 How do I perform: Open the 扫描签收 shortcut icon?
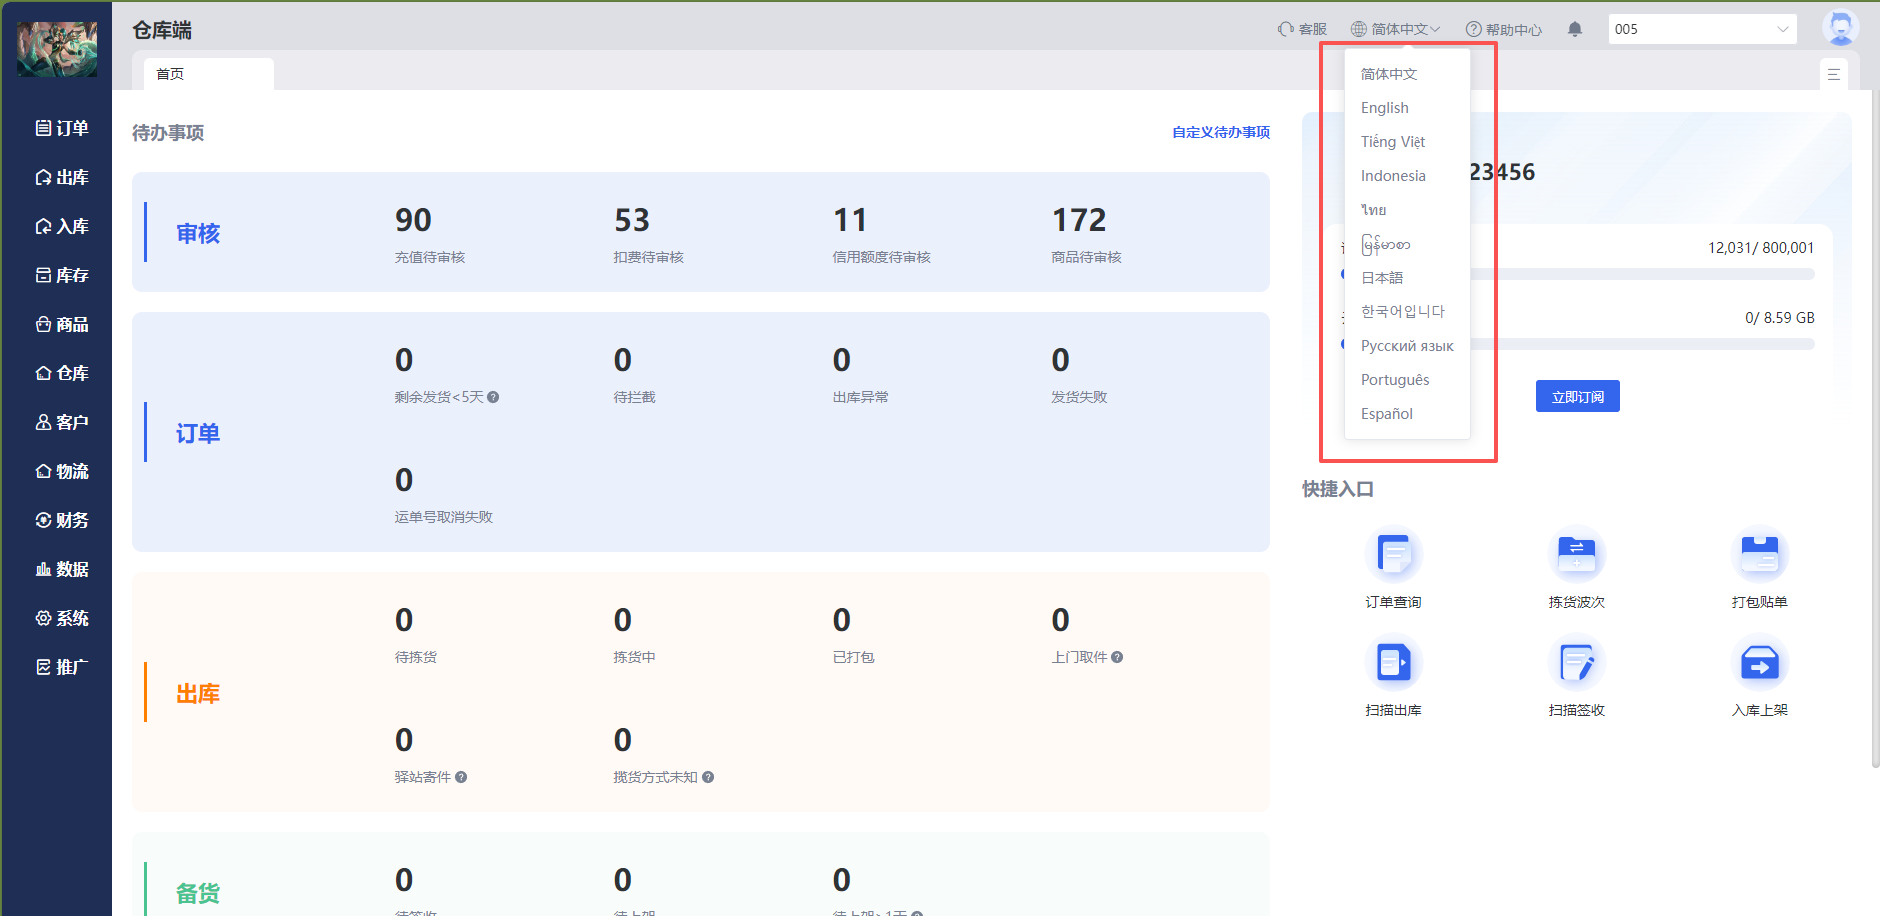click(x=1576, y=663)
